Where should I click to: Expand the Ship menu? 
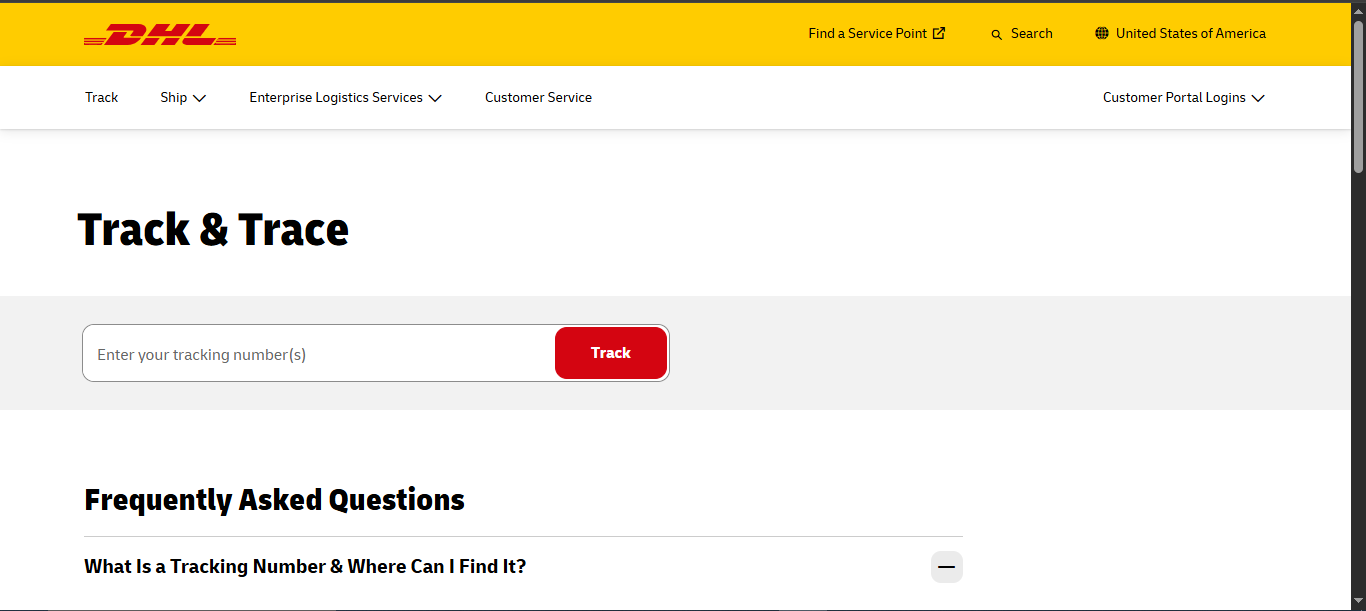click(183, 97)
